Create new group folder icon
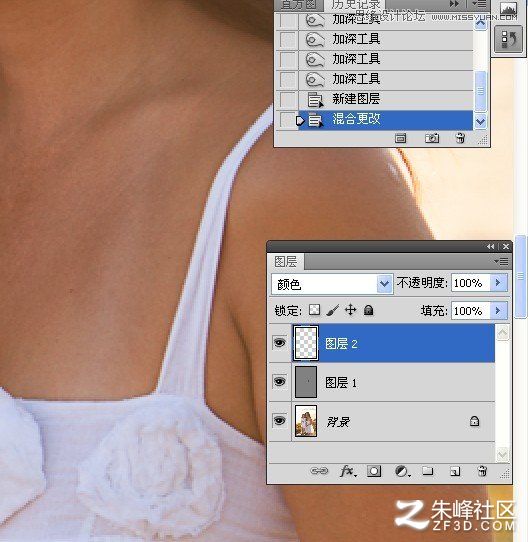Image resolution: width=528 pixels, height=542 pixels. tap(427, 471)
